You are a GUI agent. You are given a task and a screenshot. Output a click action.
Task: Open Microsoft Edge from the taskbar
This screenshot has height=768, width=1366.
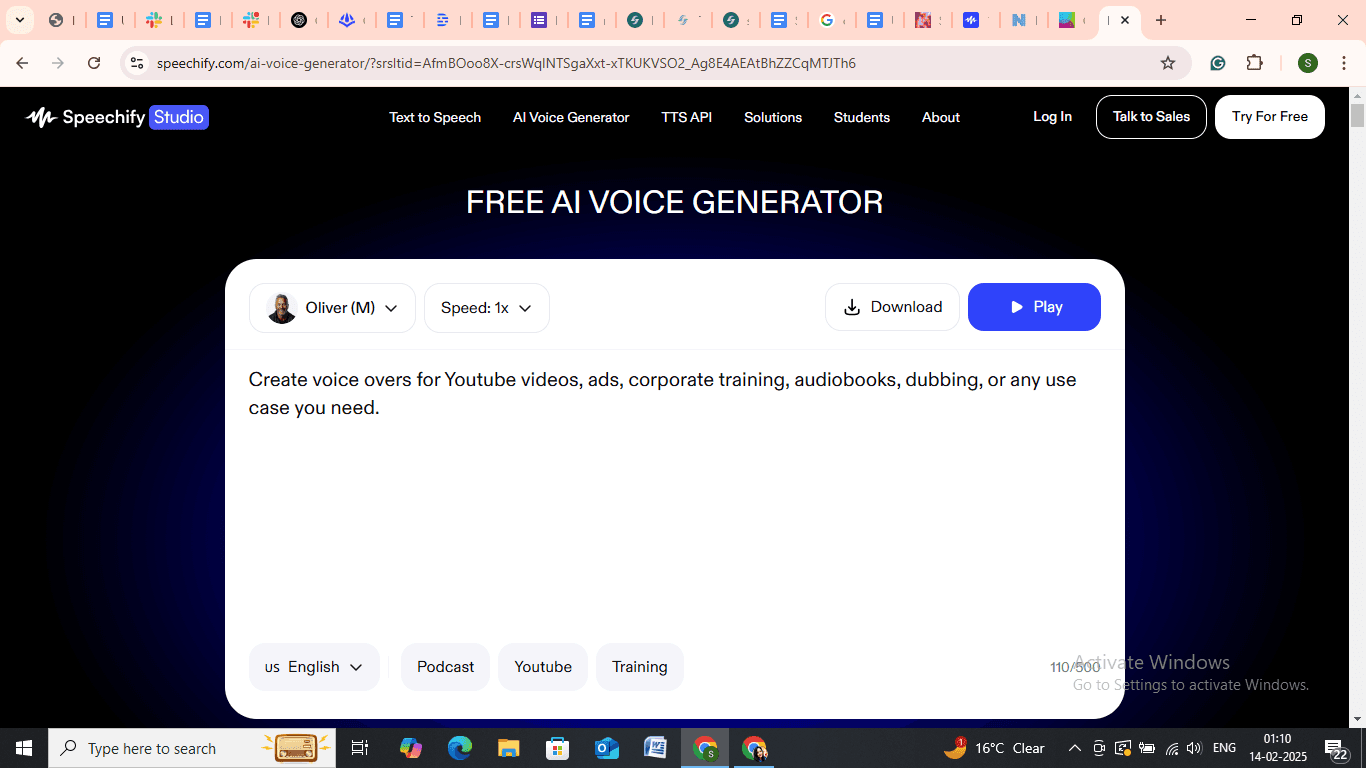(x=460, y=748)
